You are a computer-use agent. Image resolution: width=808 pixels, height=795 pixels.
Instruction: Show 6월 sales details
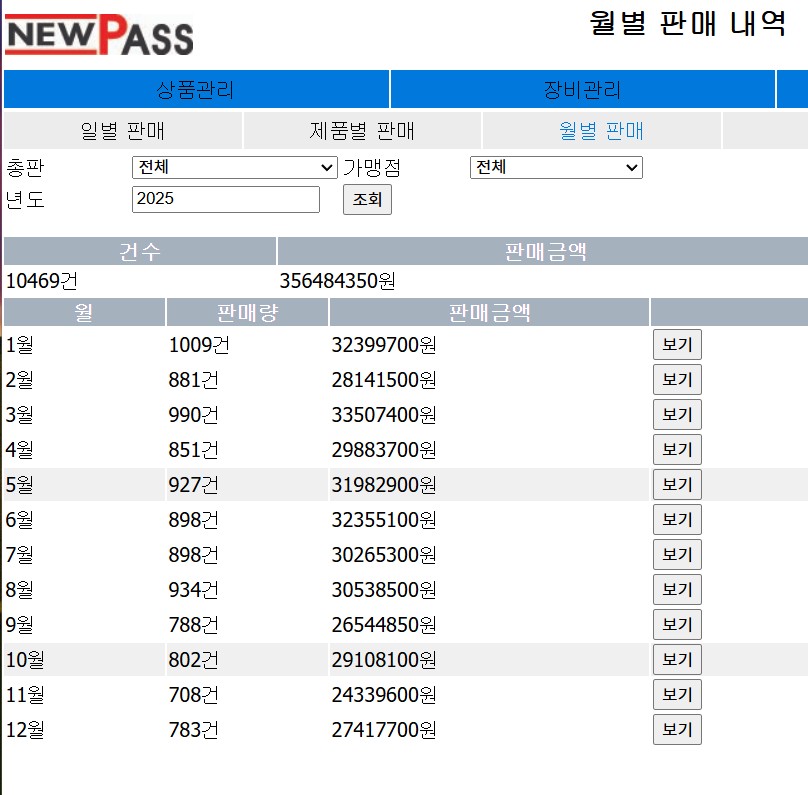677,520
